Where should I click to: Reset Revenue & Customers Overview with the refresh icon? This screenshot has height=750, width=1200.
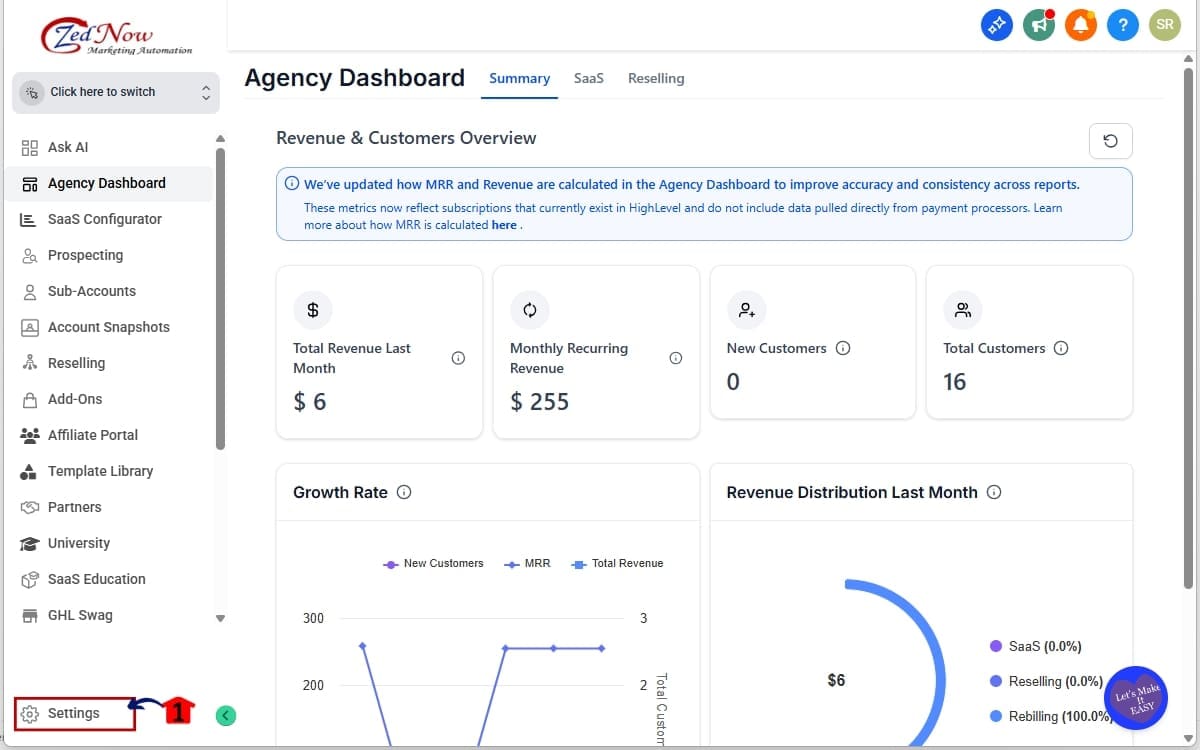pos(1110,141)
